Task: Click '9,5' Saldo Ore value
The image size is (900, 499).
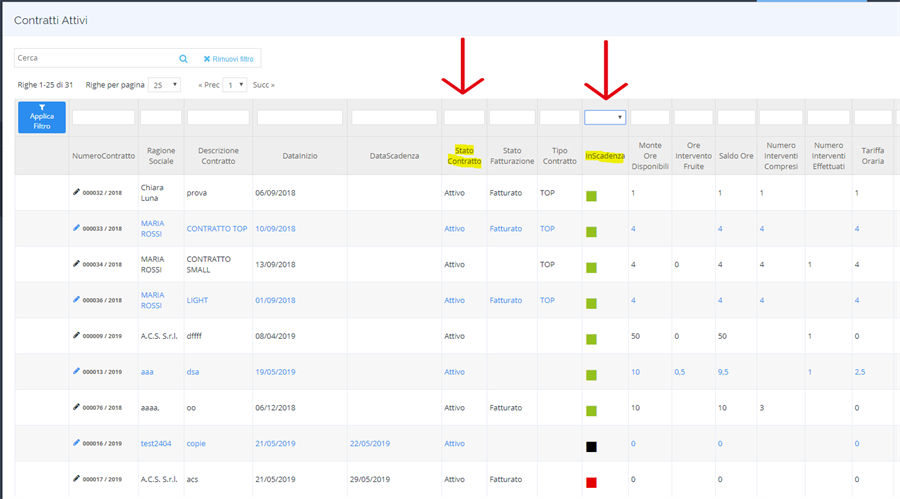Action: point(723,372)
